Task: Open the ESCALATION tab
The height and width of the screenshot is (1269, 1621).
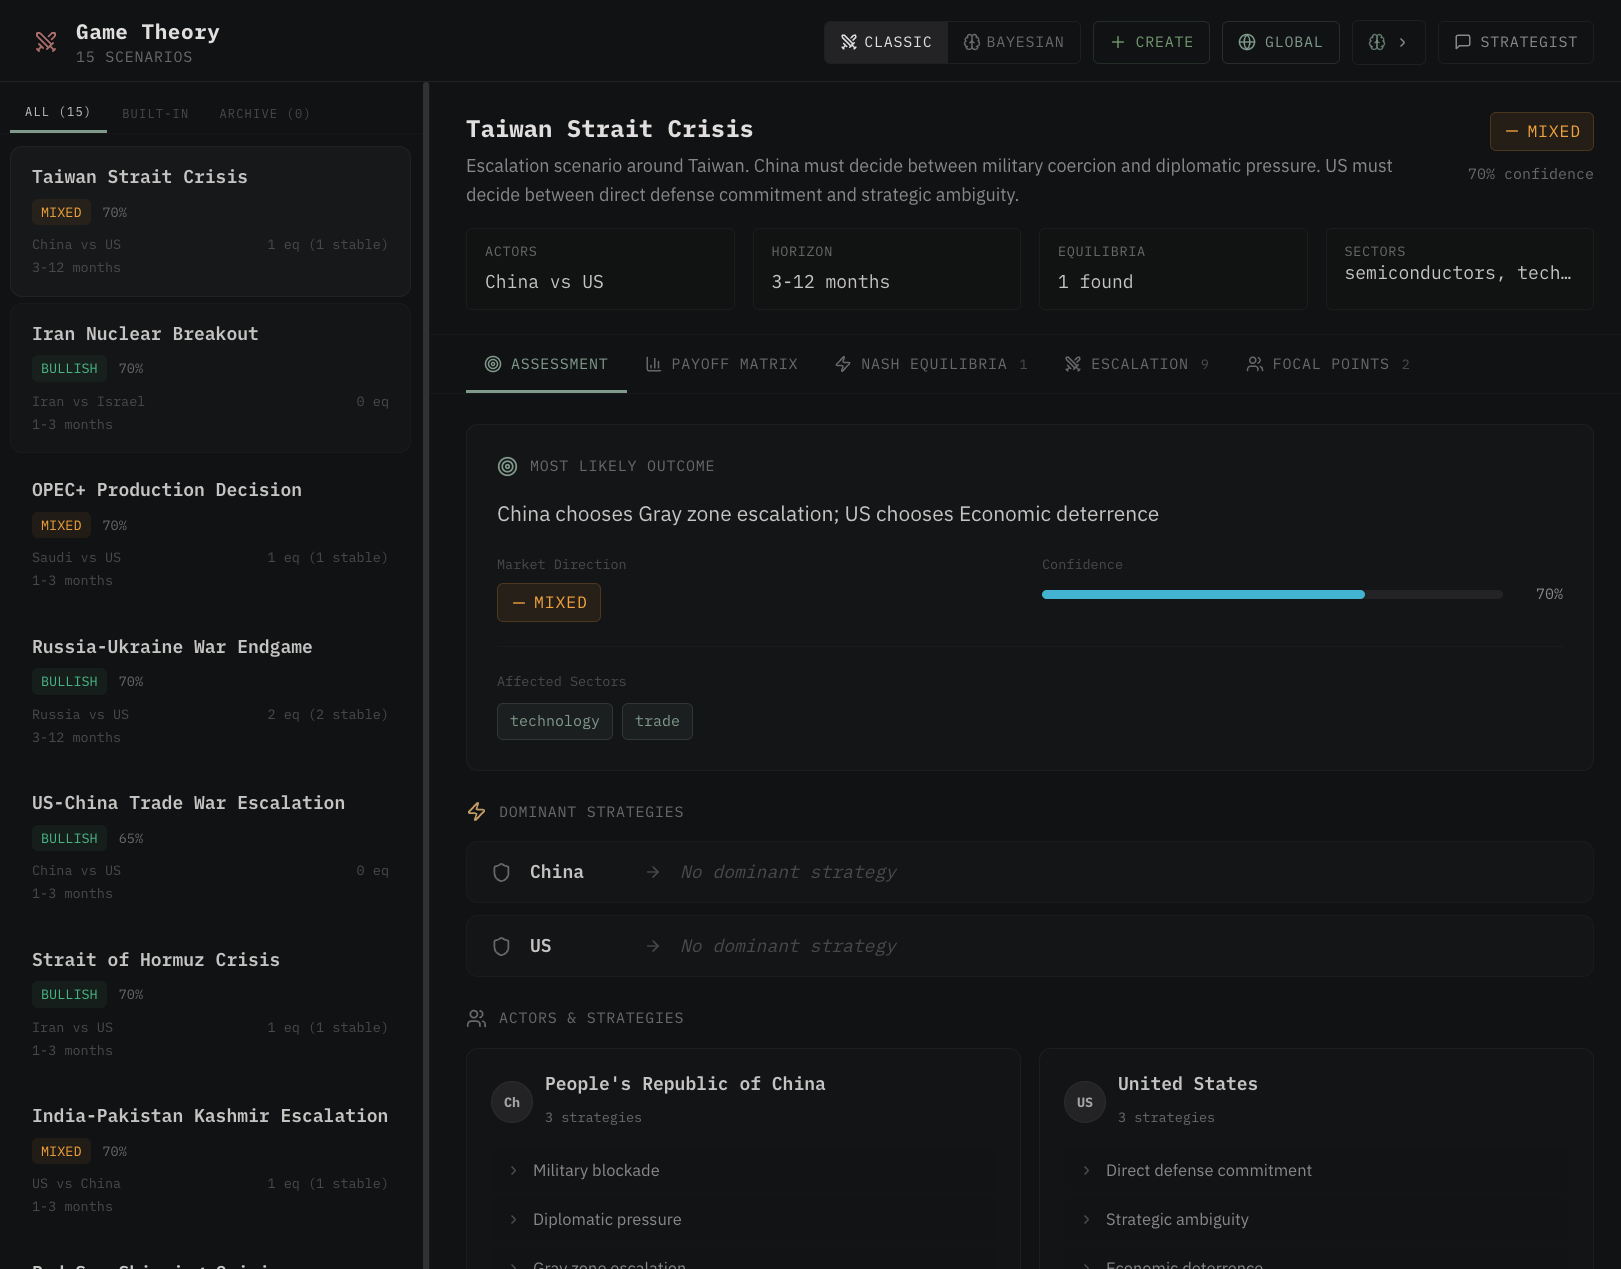Action: point(1137,364)
